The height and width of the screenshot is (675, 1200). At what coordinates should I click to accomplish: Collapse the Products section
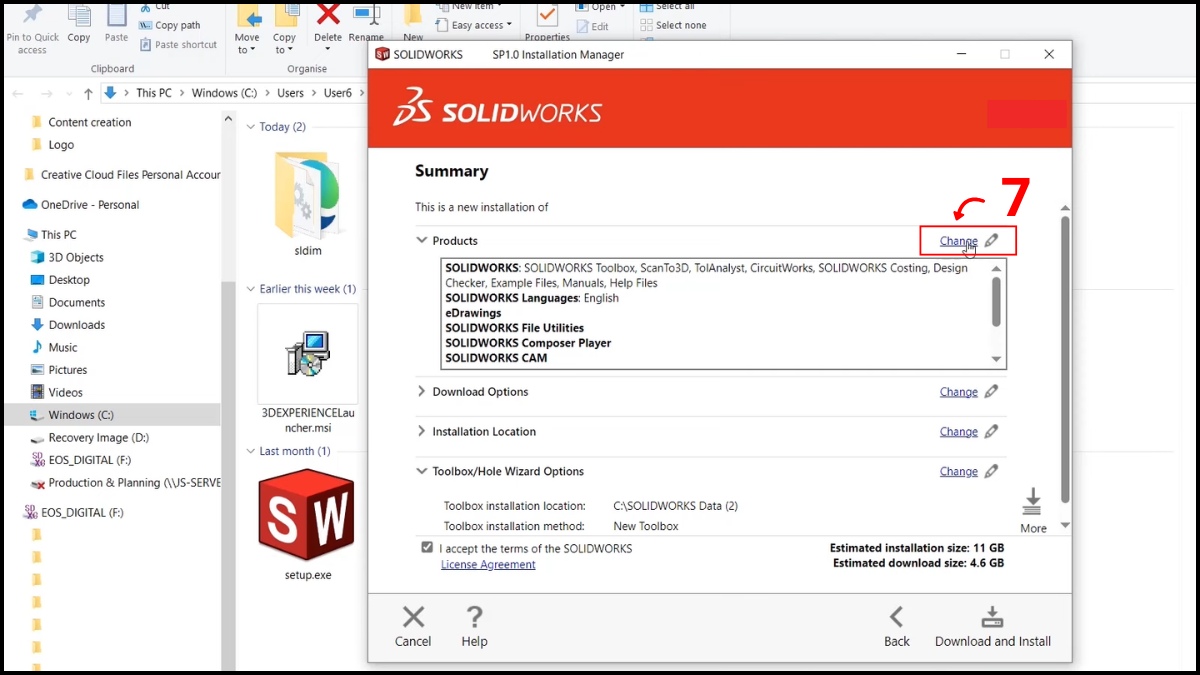pos(421,241)
